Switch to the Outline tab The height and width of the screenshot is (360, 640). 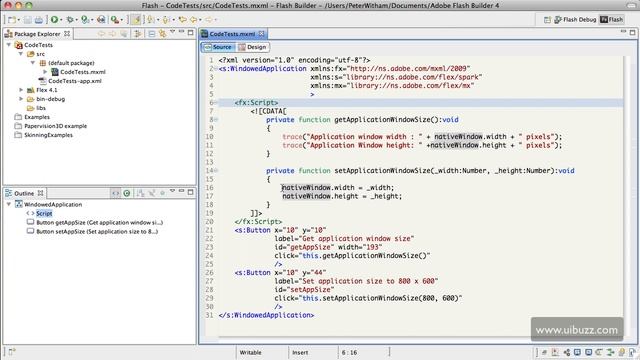[24, 193]
